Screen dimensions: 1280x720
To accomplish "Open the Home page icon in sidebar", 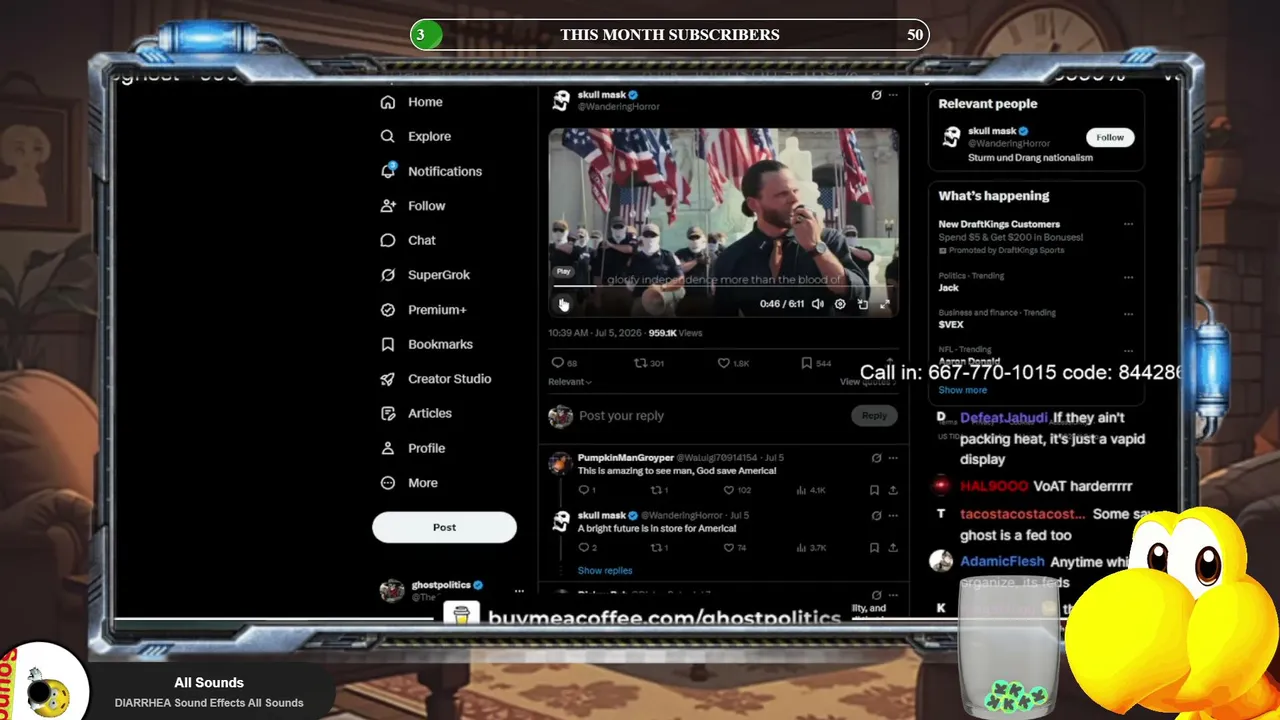I will pyautogui.click(x=388, y=102).
